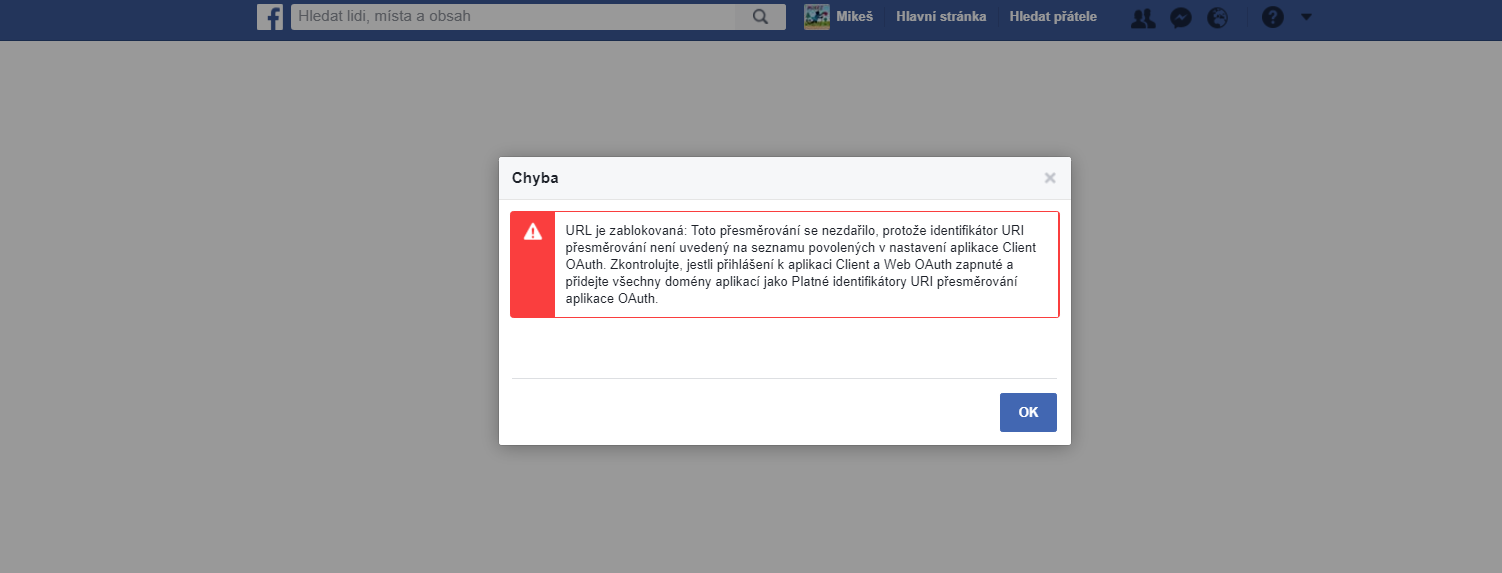Click the OK button in Chyba dialog
This screenshot has height=573, width=1502.
pos(1028,412)
